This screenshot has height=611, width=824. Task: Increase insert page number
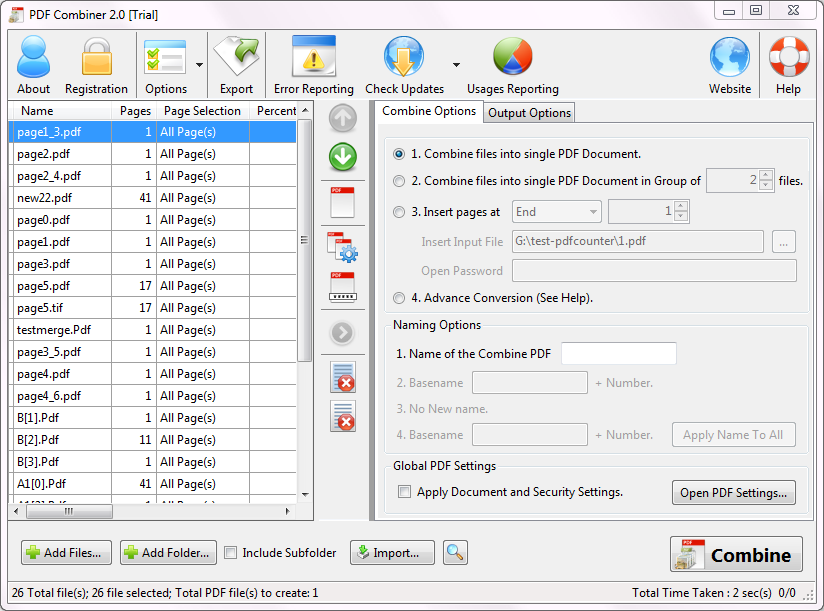(681, 206)
